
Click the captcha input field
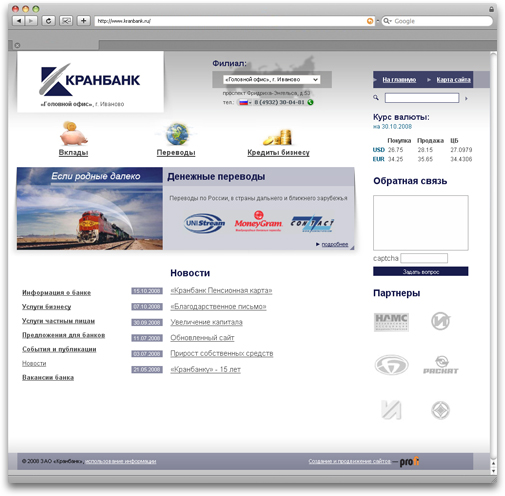click(424, 258)
